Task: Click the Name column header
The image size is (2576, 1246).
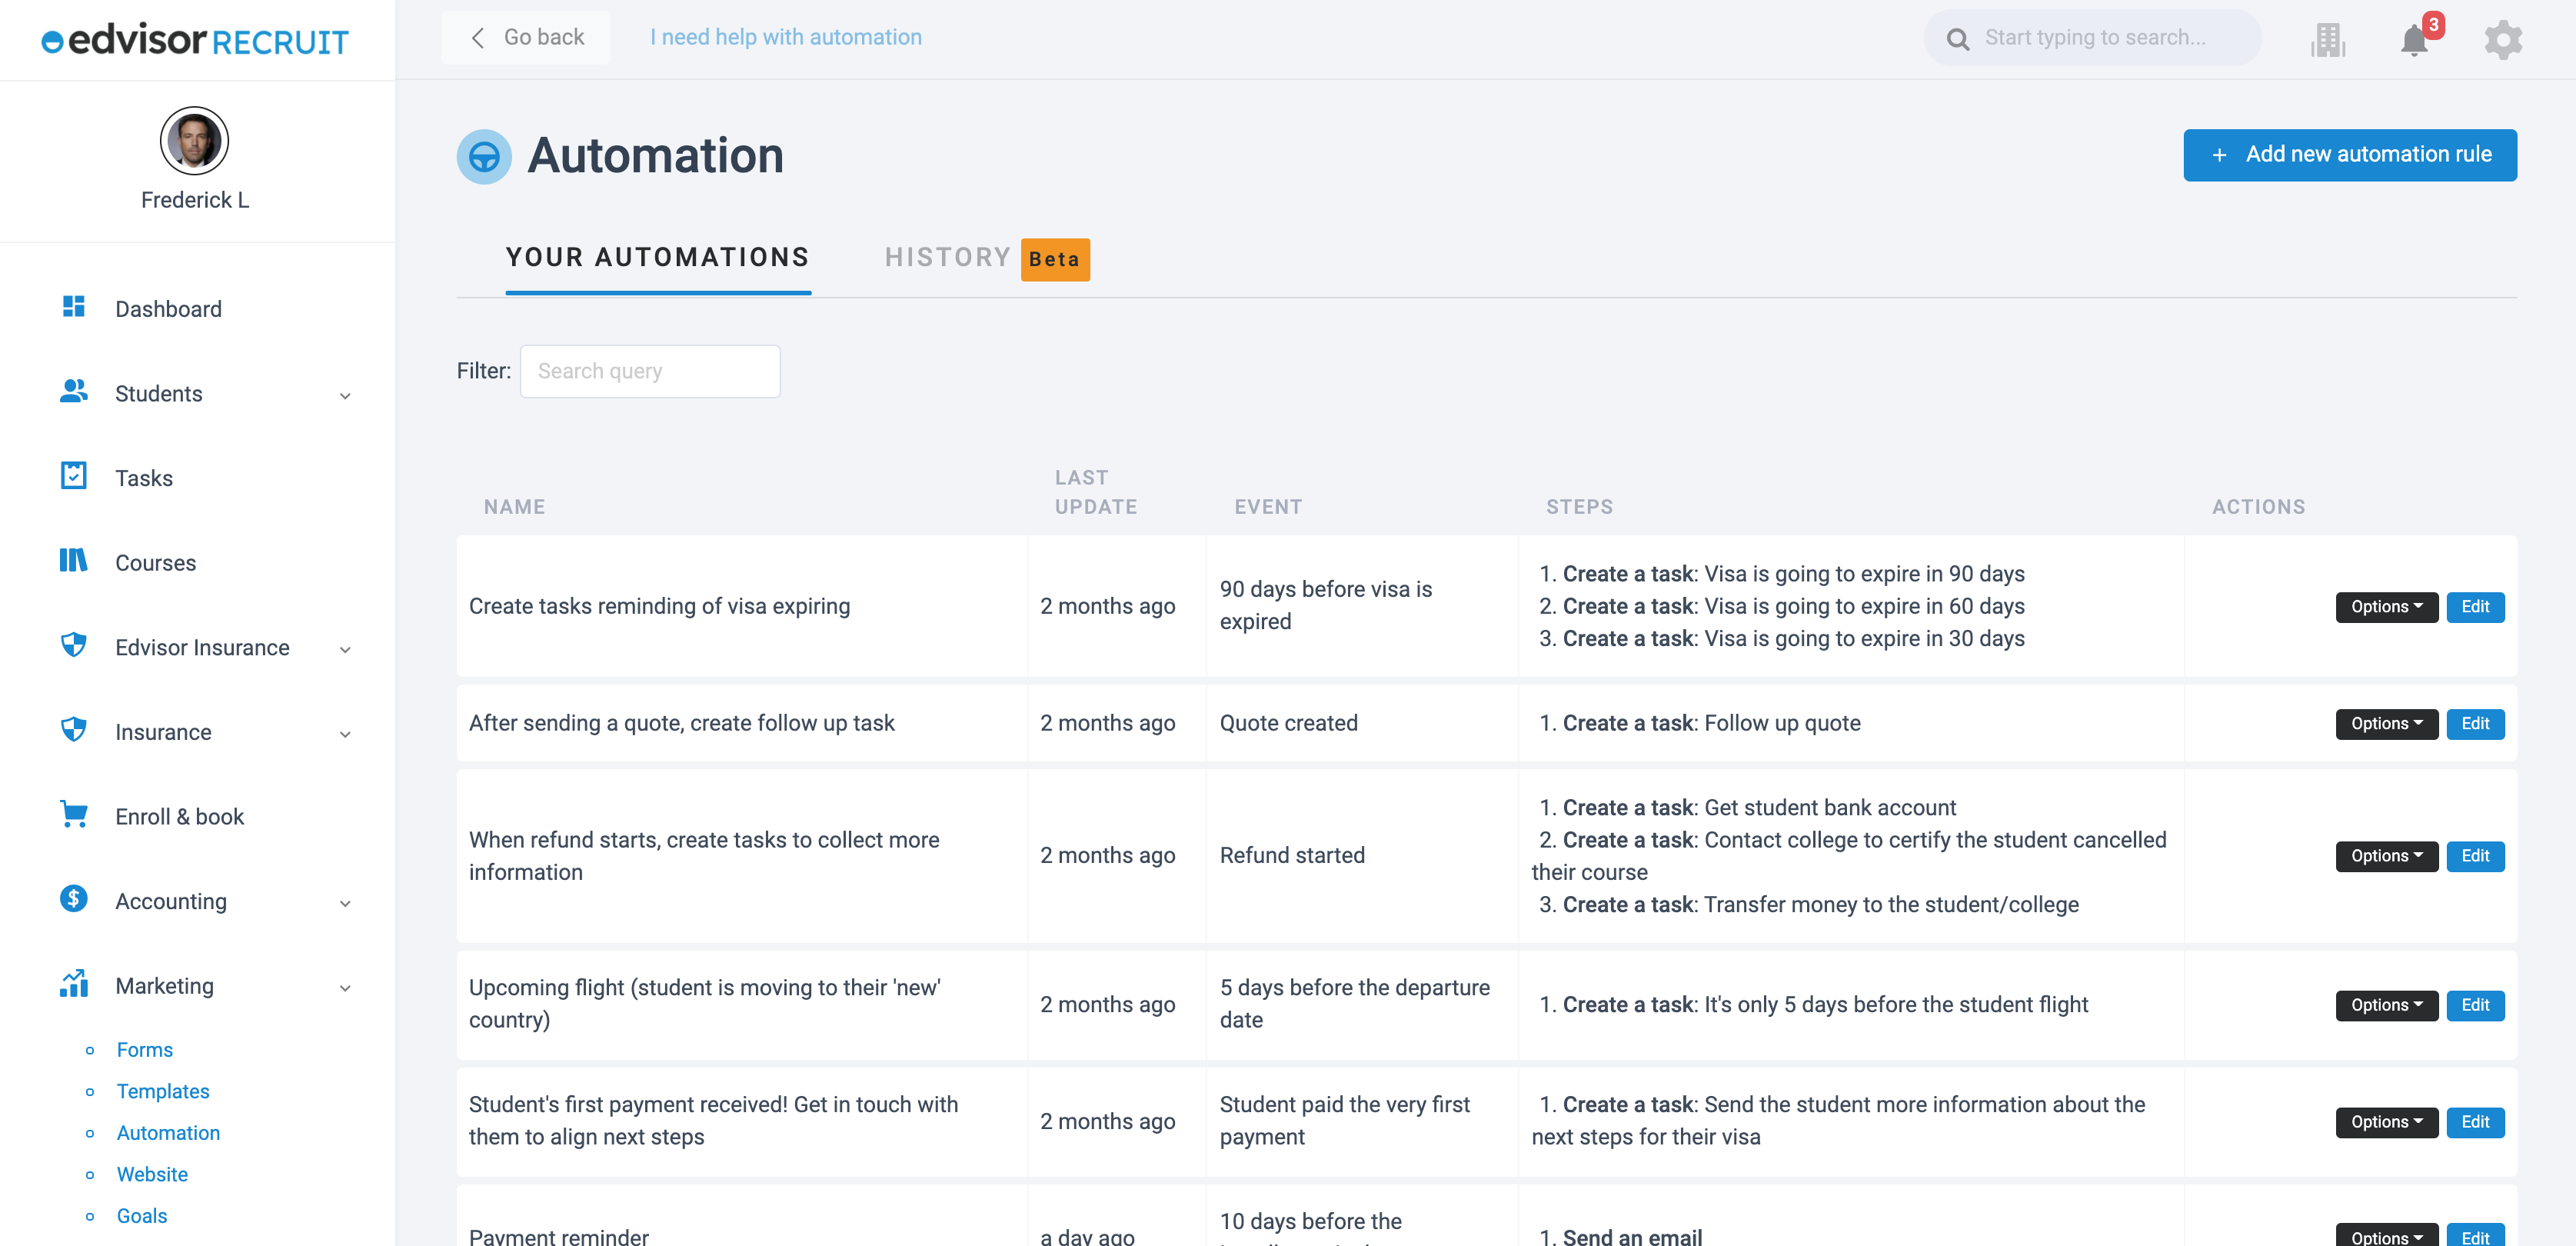Action: (x=514, y=507)
